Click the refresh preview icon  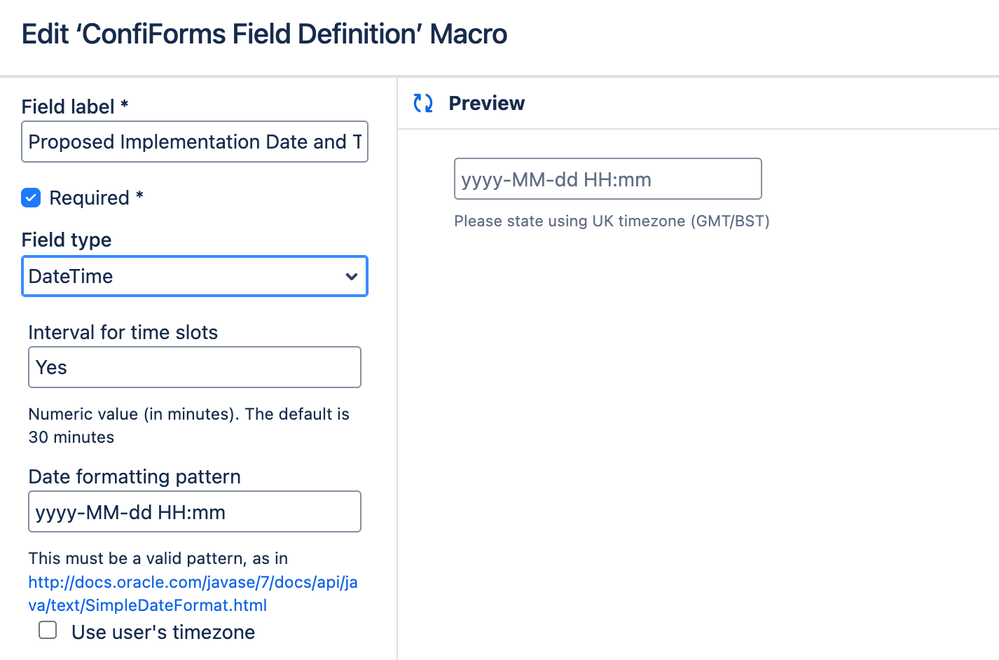pyautogui.click(x=423, y=103)
